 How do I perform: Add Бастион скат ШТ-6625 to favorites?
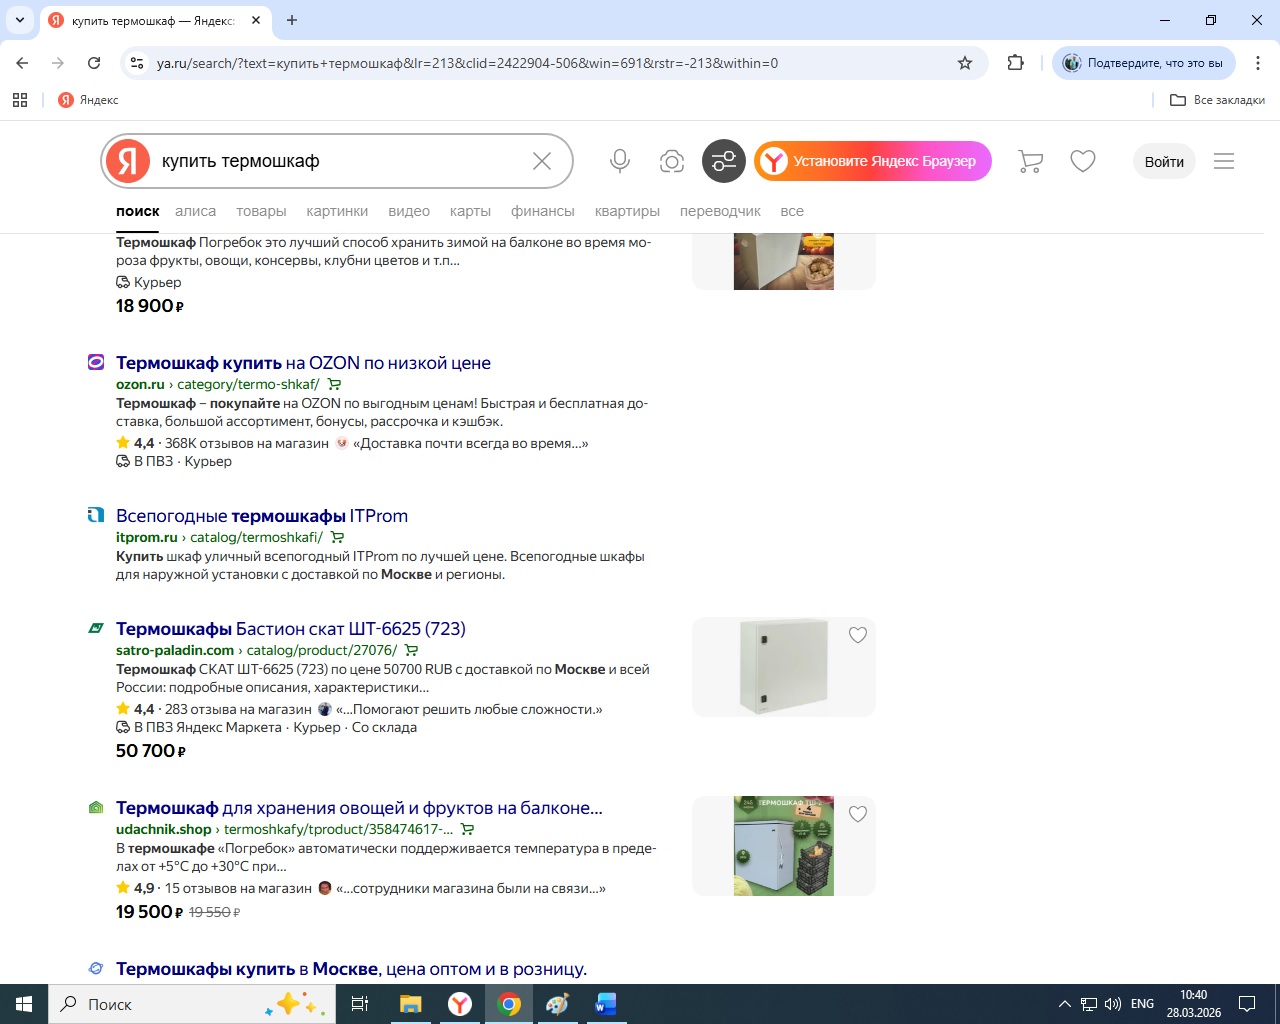[858, 635]
